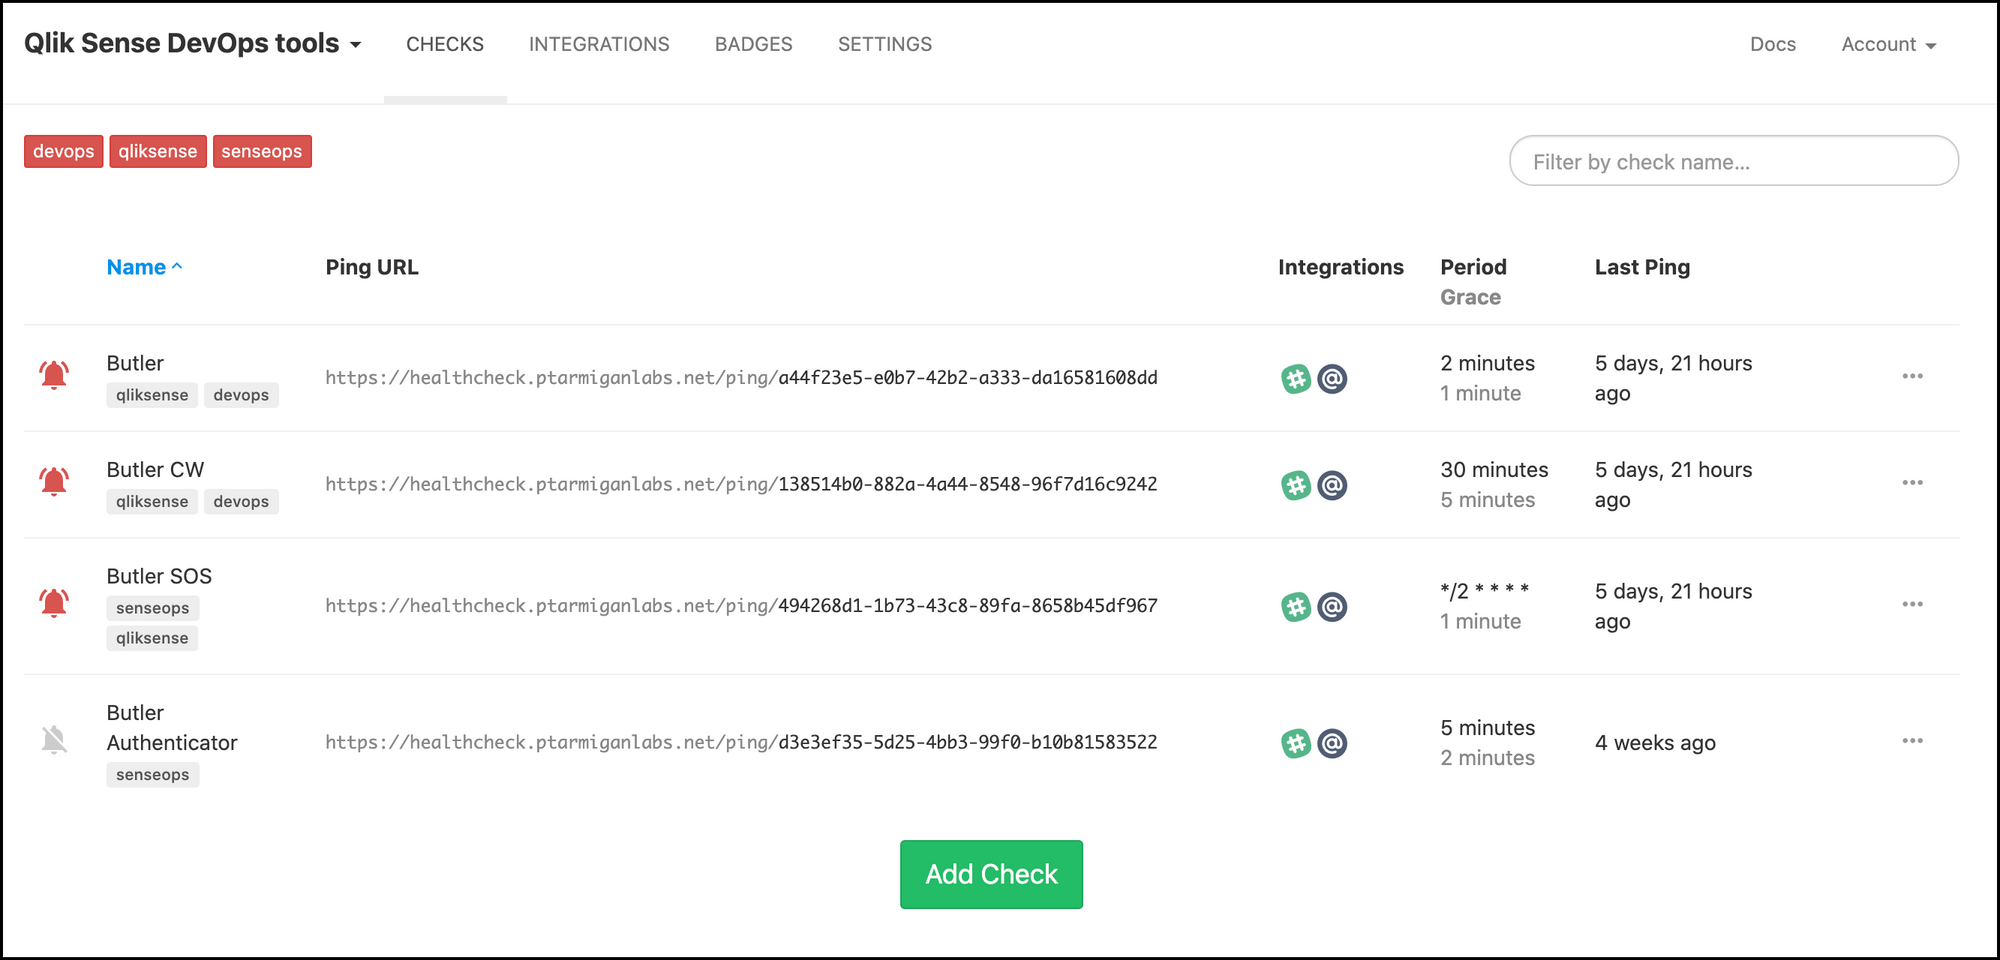Sort checks by the Name column
This screenshot has height=960, width=2000.
tap(144, 267)
